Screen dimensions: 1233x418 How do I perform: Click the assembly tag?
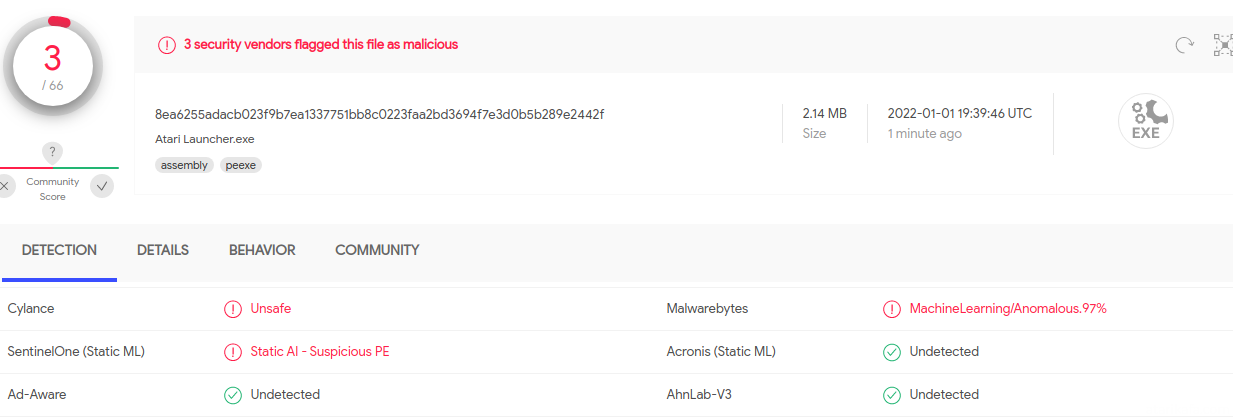[184, 165]
